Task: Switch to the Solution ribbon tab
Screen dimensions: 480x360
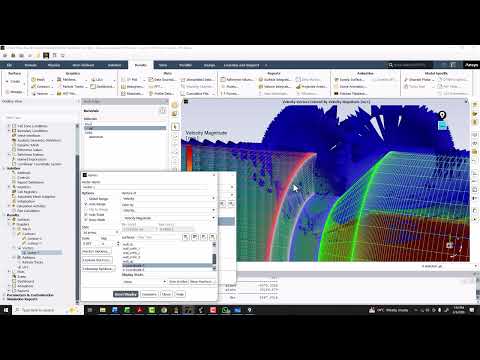Action: pos(114,65)
